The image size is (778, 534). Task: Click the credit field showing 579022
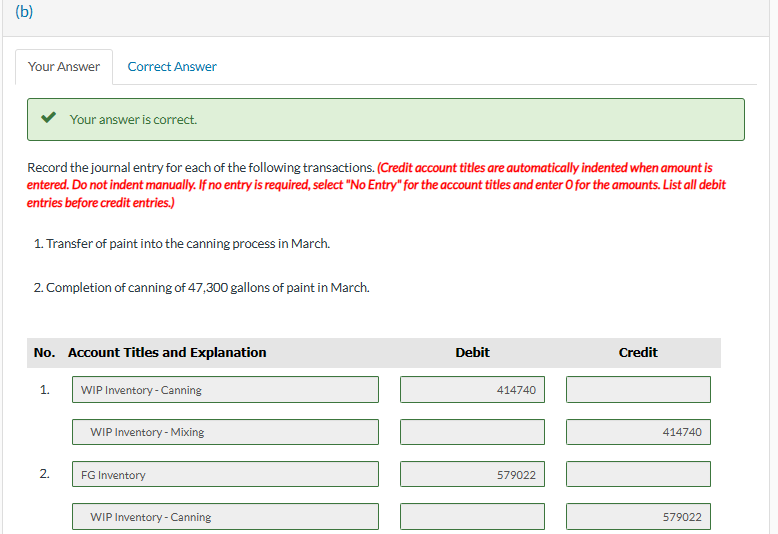[x=638, y=517]
